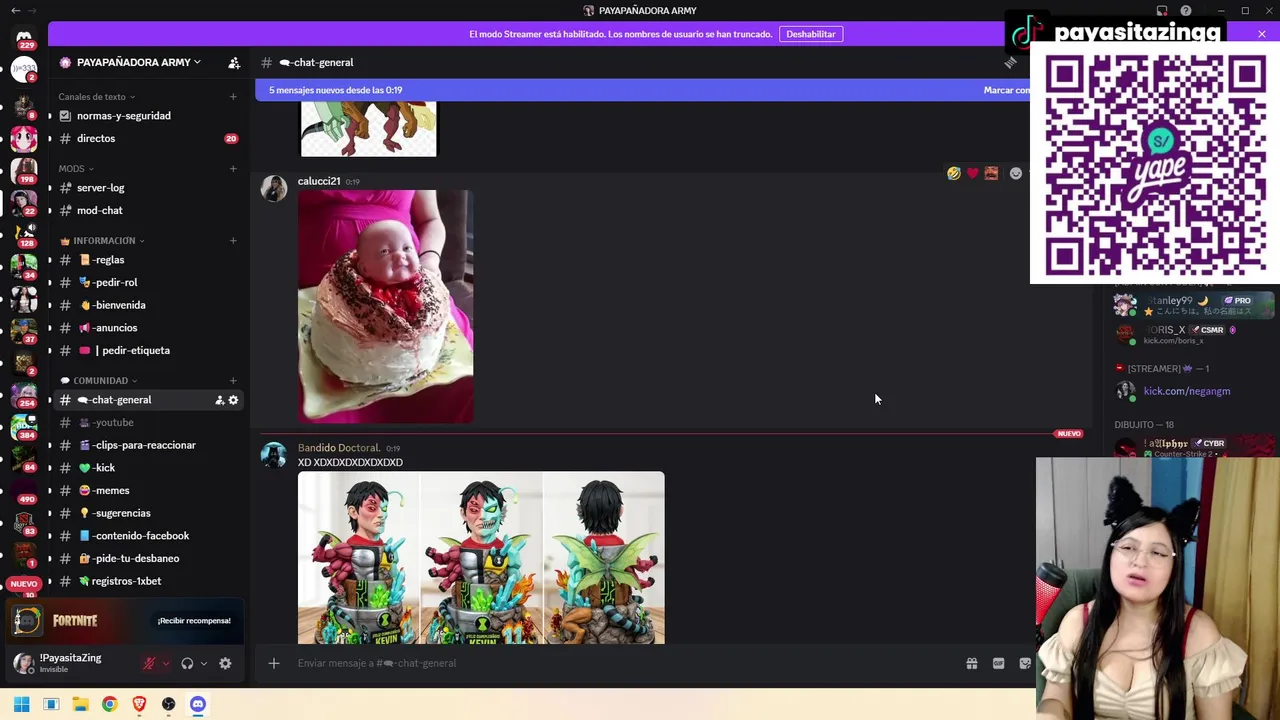This screenshot has height=720, width=1280.
Task: Open the normas-y-seguridad channel
Action: coord(148,116)
